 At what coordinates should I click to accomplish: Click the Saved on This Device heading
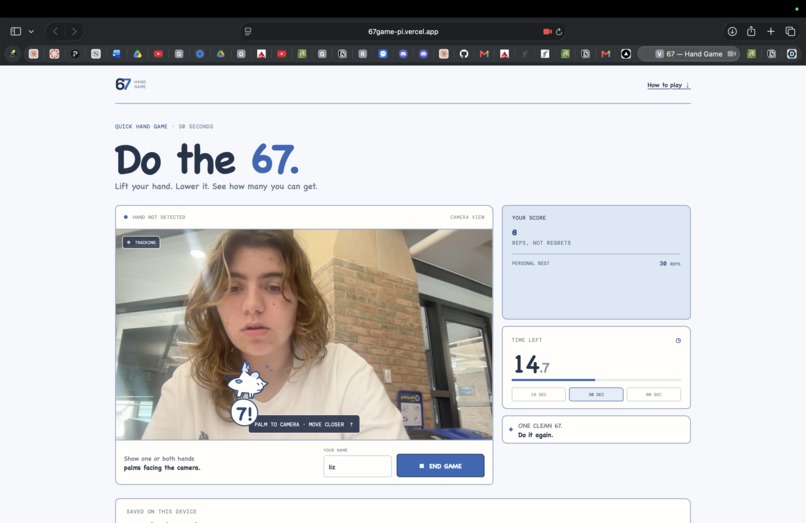[x=161, y=512]
